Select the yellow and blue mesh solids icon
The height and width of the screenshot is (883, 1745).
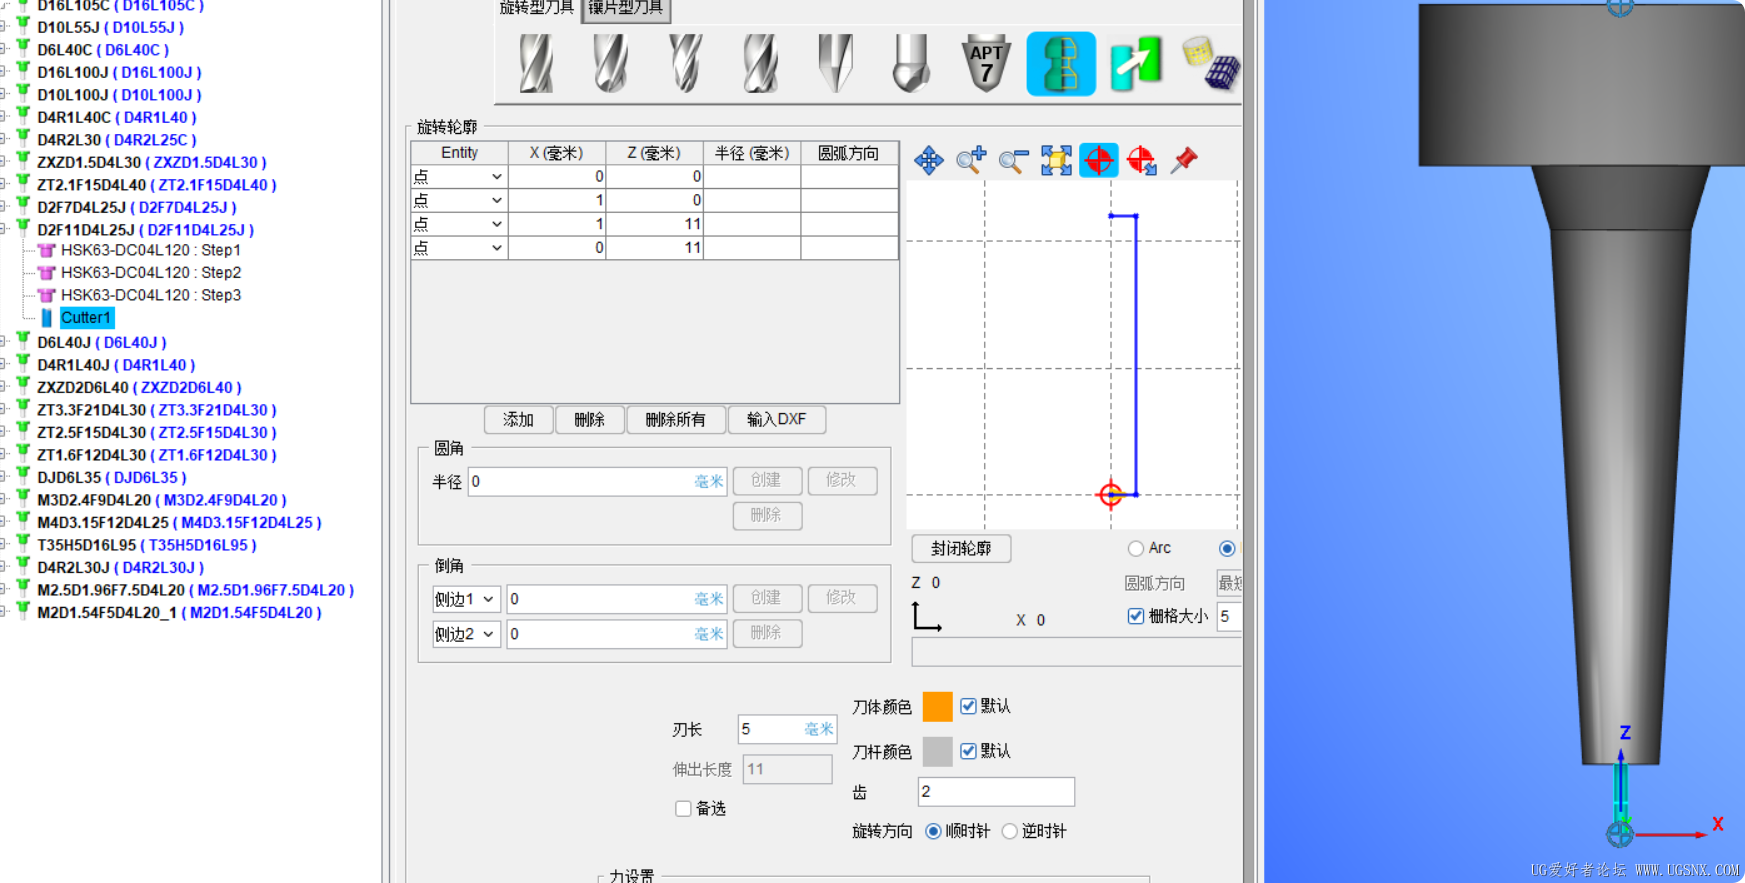click(1211, 62)
